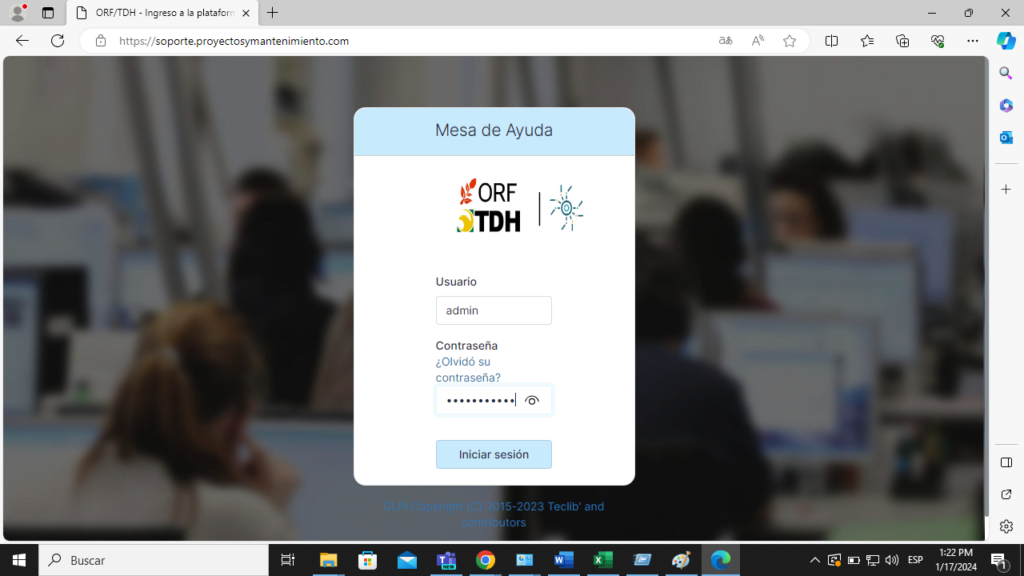Focus the Usuario input field
The image size is (1024, 576).
(x=493, y=310)
